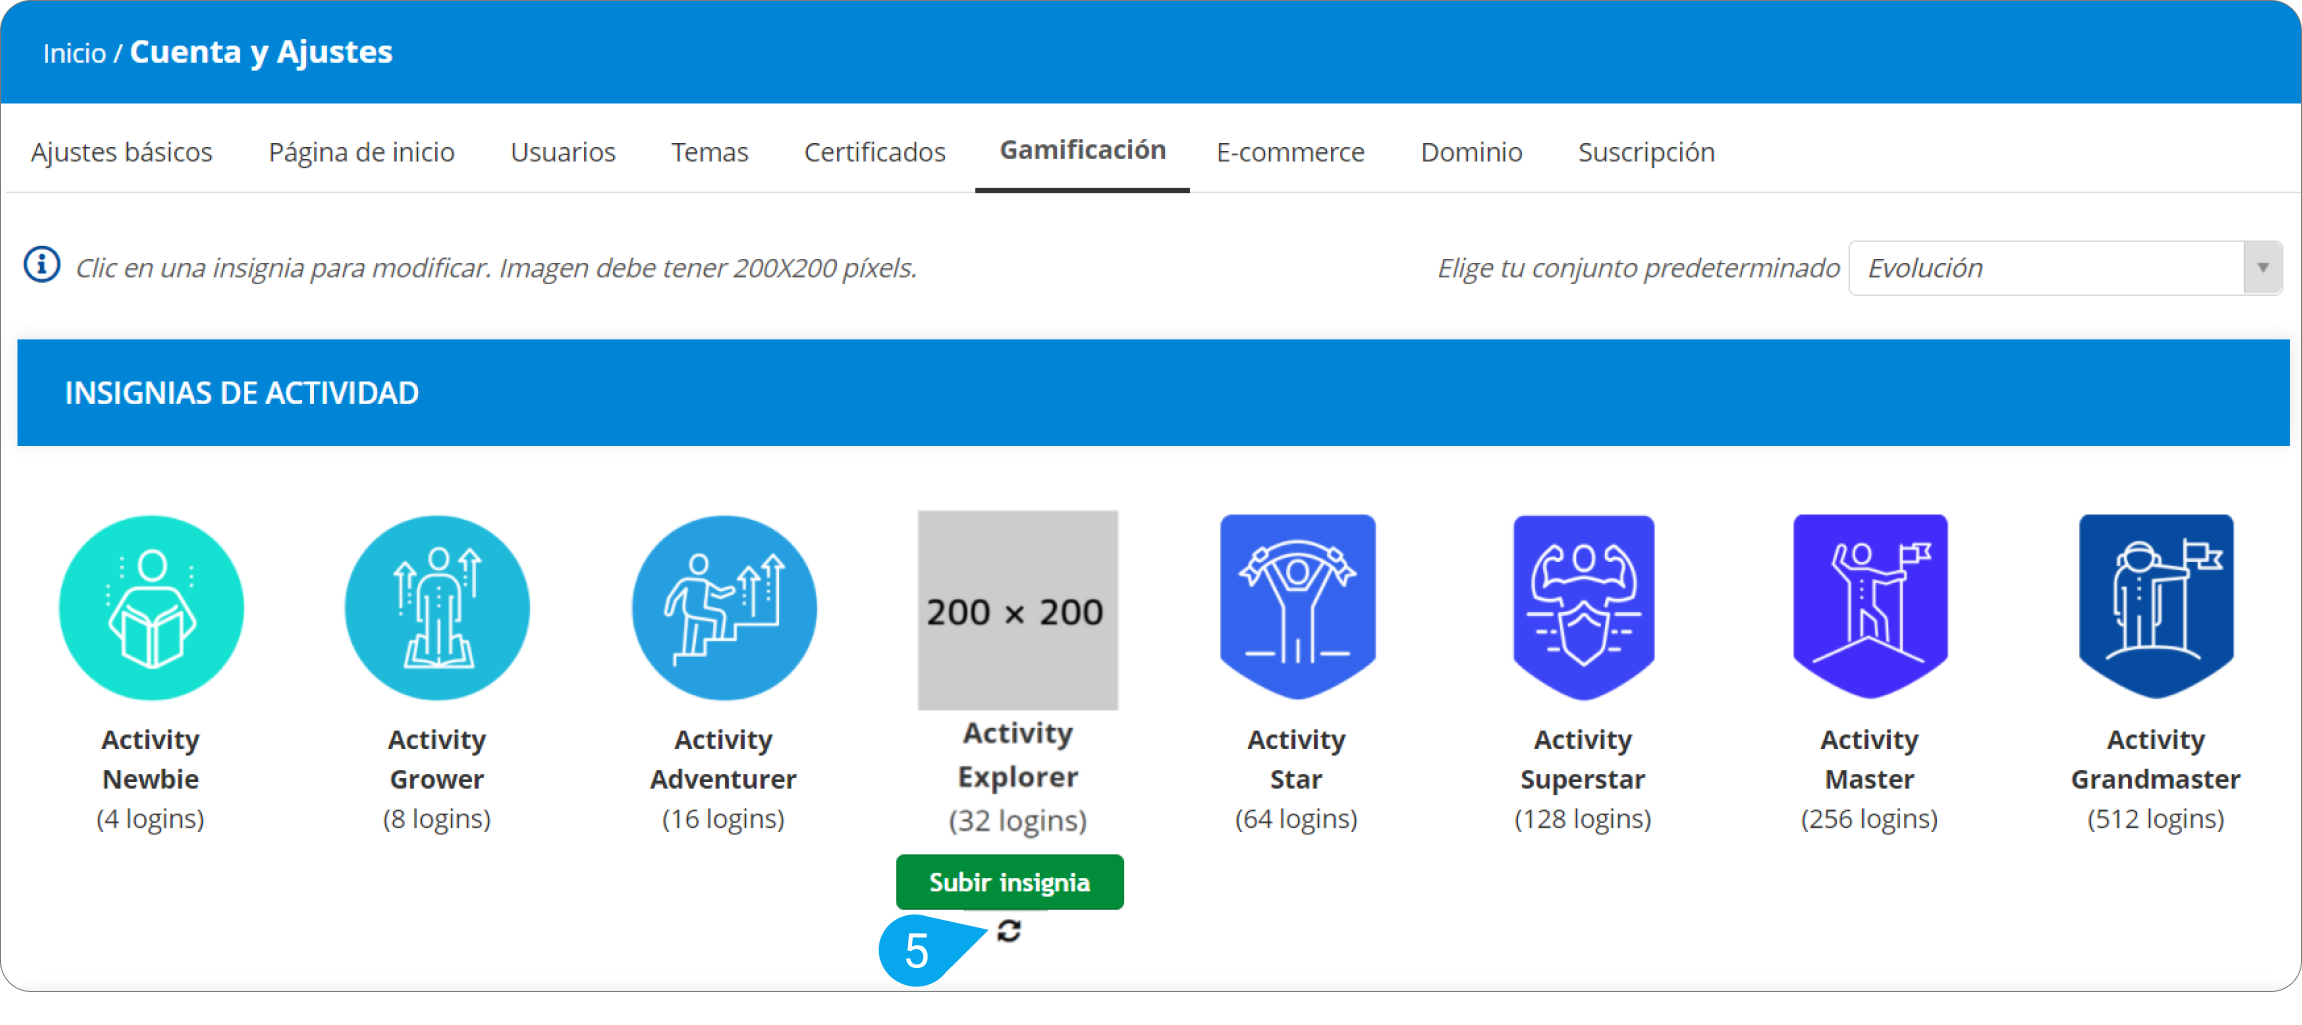
Task: Click the info icon beside the instructions
Action: (x=42, y=266)
